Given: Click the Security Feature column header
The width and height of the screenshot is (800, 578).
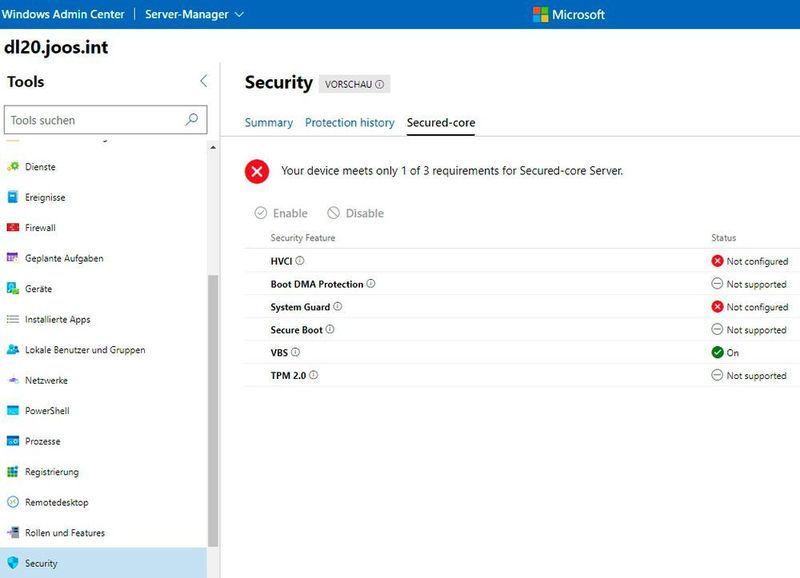Looking at the screenshot, I should (x=303, y=238).
